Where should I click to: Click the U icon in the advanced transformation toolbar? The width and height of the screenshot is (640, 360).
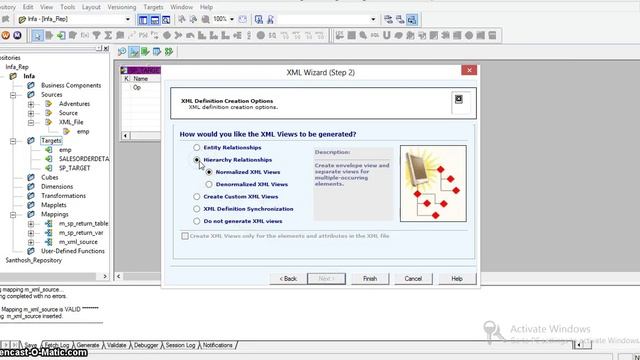(x=387, y=36)
